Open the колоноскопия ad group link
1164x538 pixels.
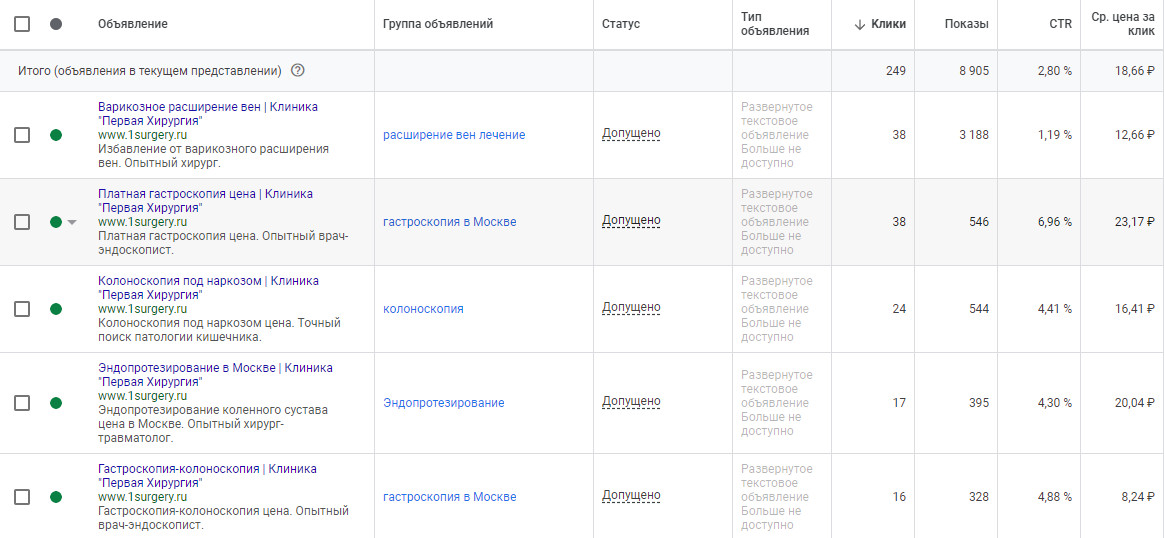pos(423,309)
